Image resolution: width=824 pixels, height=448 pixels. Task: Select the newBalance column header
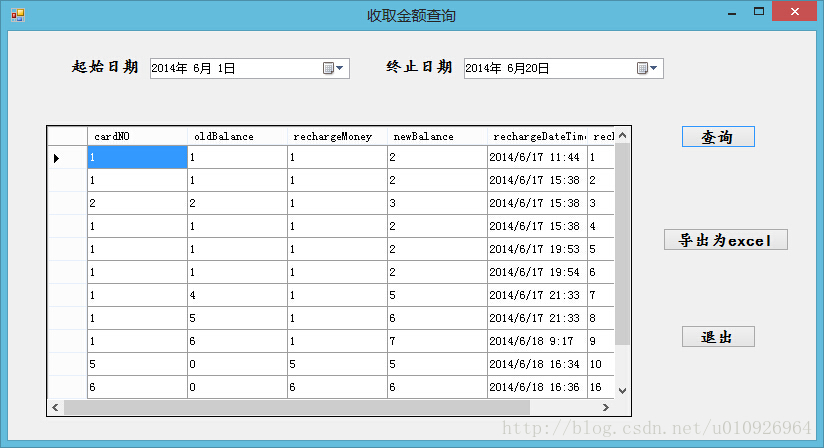click(x=437, y=136)
